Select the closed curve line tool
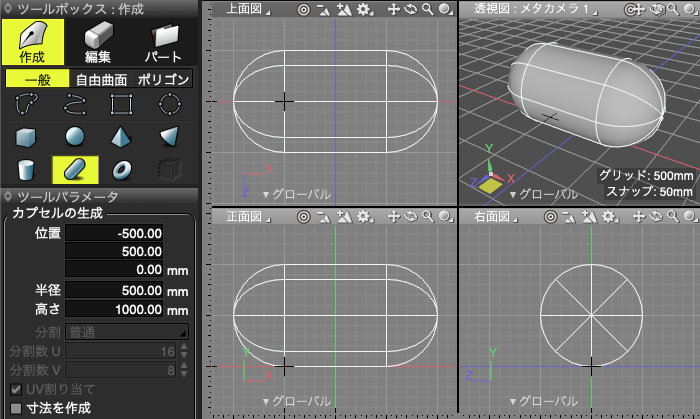 (27, 103)
